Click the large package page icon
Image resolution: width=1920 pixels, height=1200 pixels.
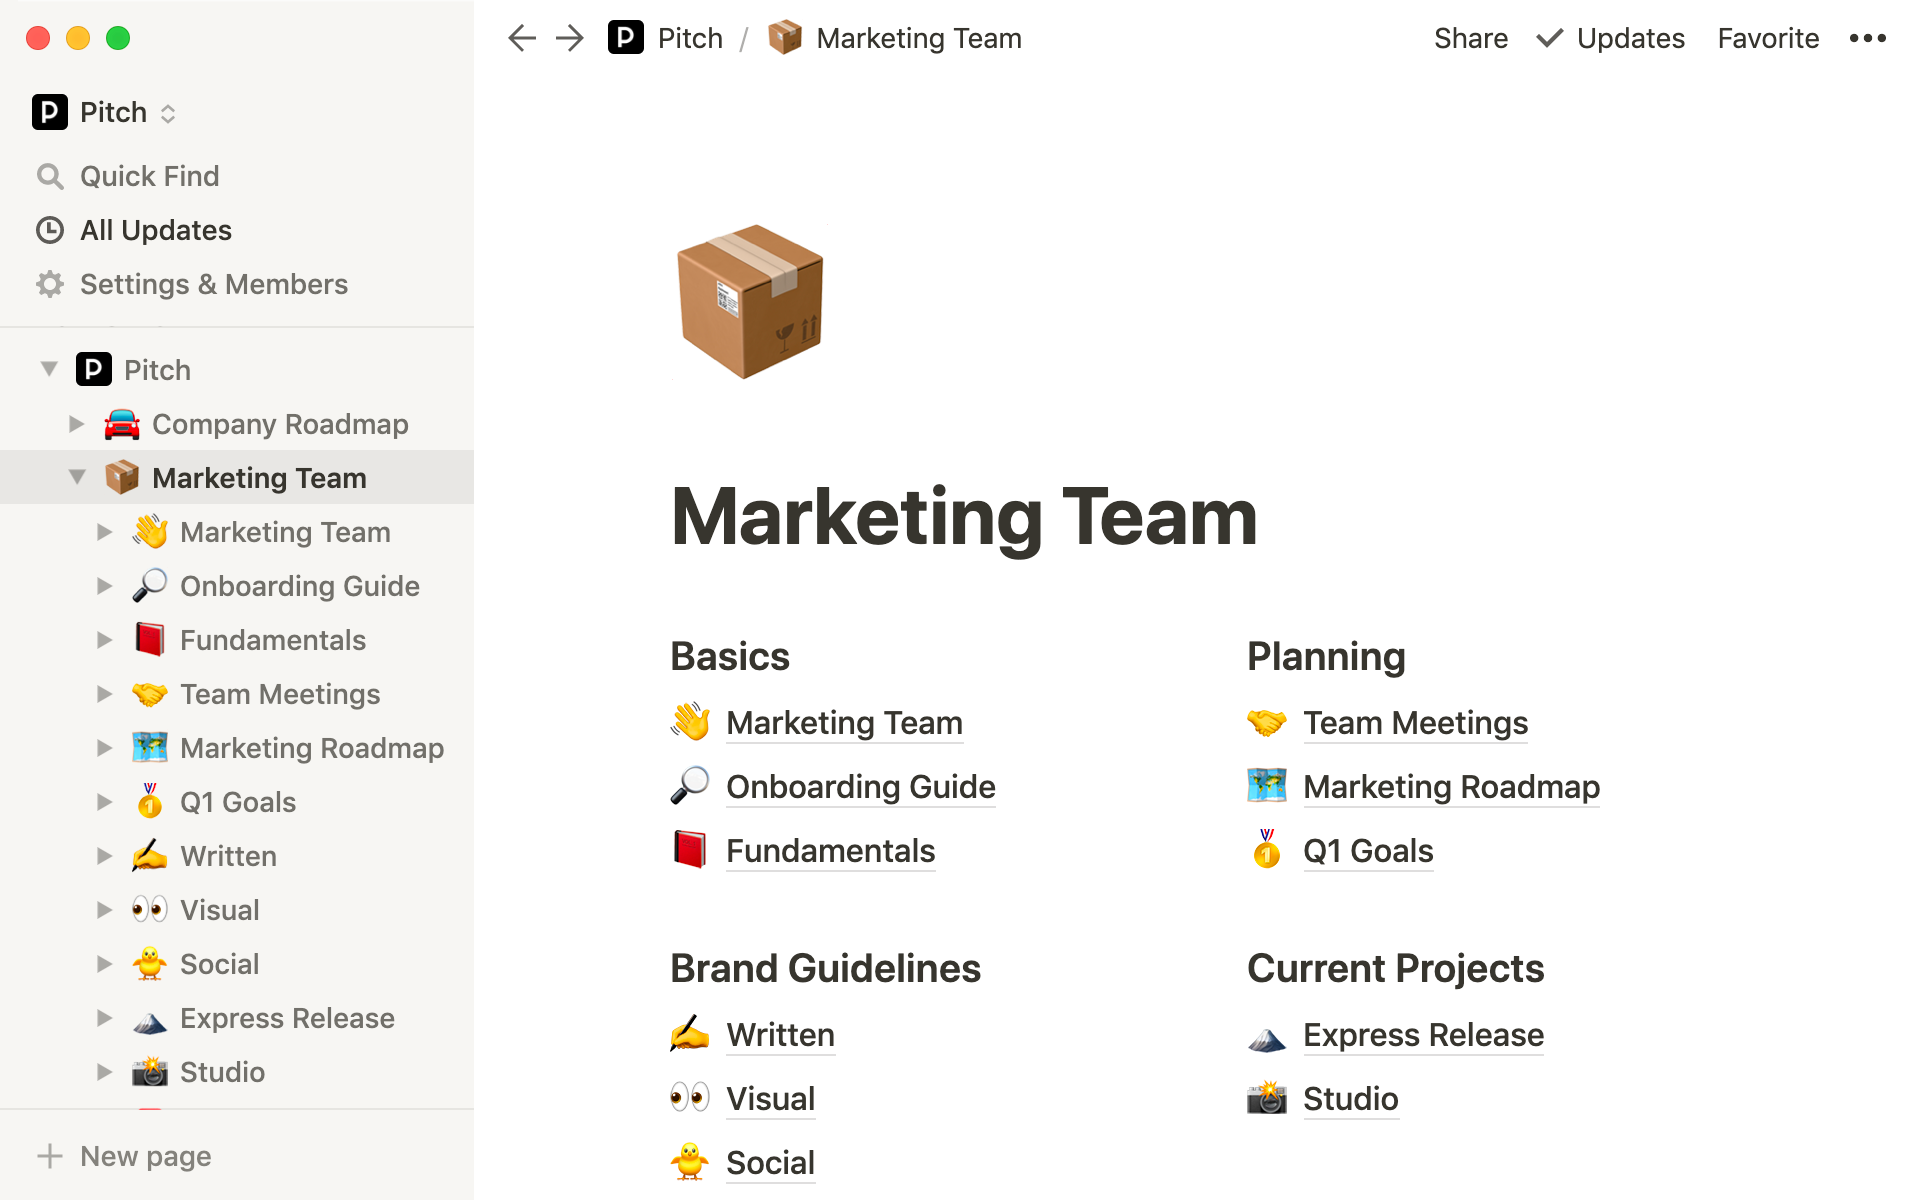[750, 301]
